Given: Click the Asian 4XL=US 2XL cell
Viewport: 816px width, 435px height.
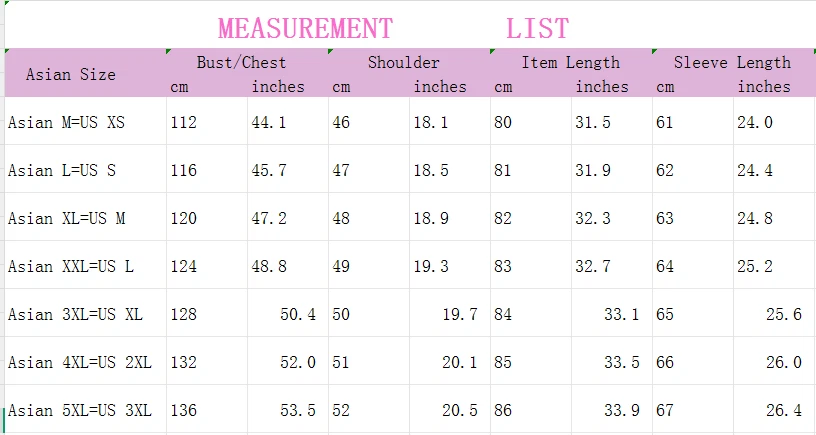Looking at the screenshot, I should pos(79,362).
